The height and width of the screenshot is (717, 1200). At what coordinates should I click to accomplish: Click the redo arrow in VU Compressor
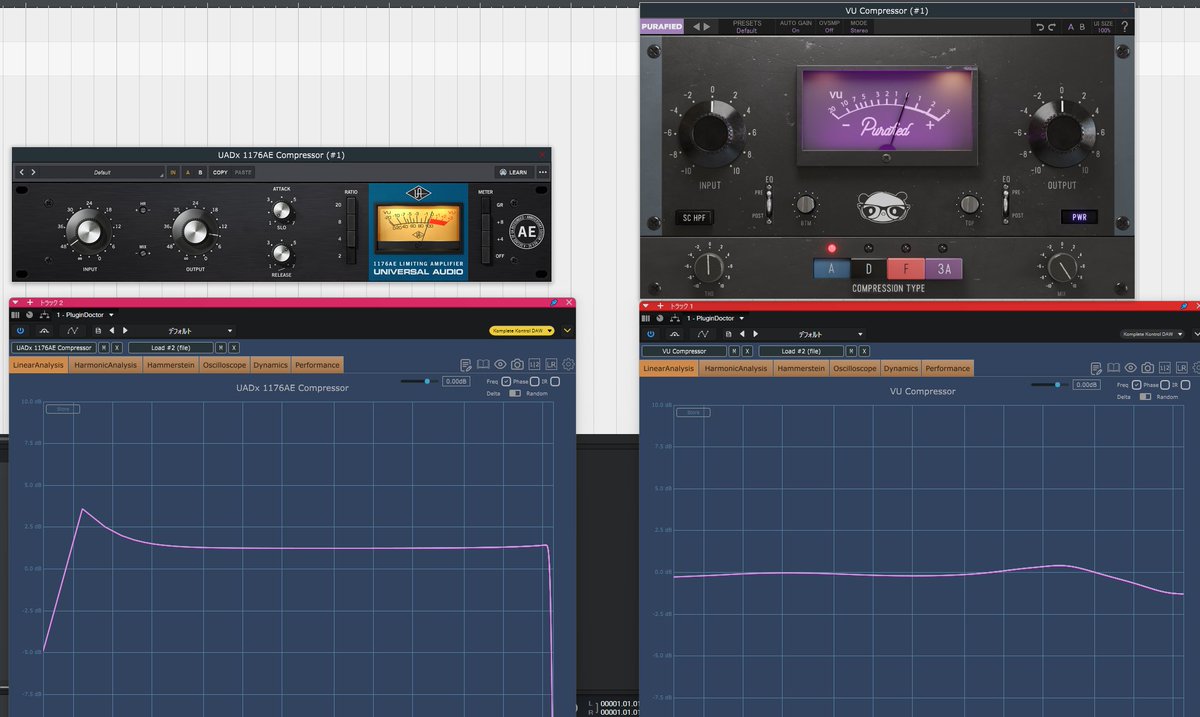coord(1052,27)
